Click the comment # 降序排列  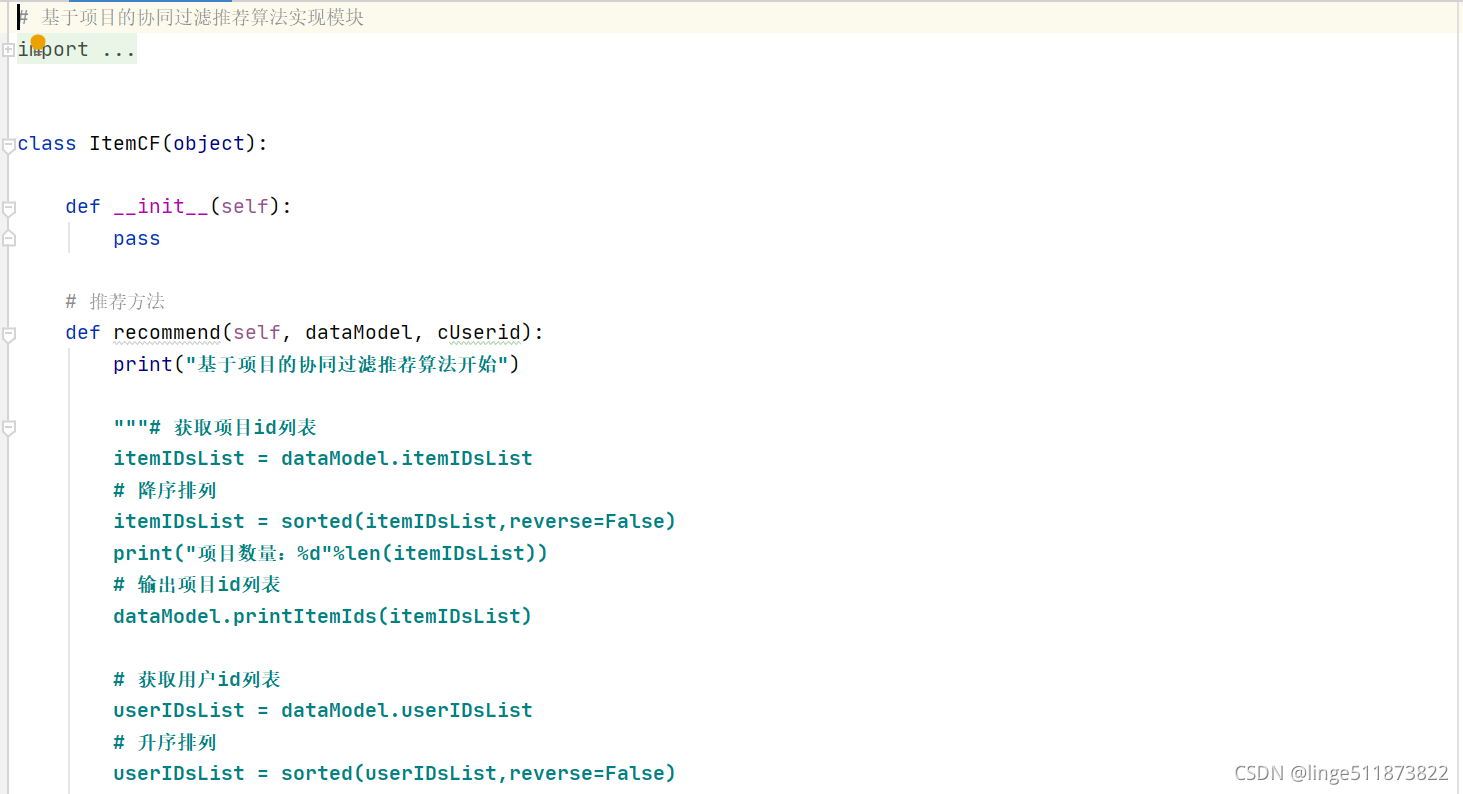[x=165, y=490]
